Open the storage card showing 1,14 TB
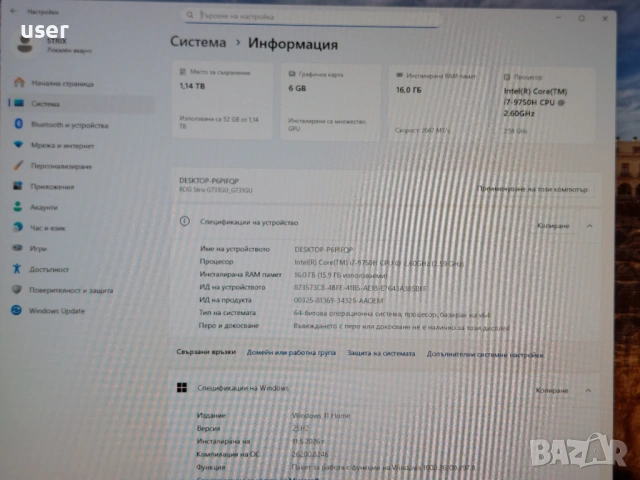The height and width of the screenshot is (480, 640). click(x=222, y=101)
